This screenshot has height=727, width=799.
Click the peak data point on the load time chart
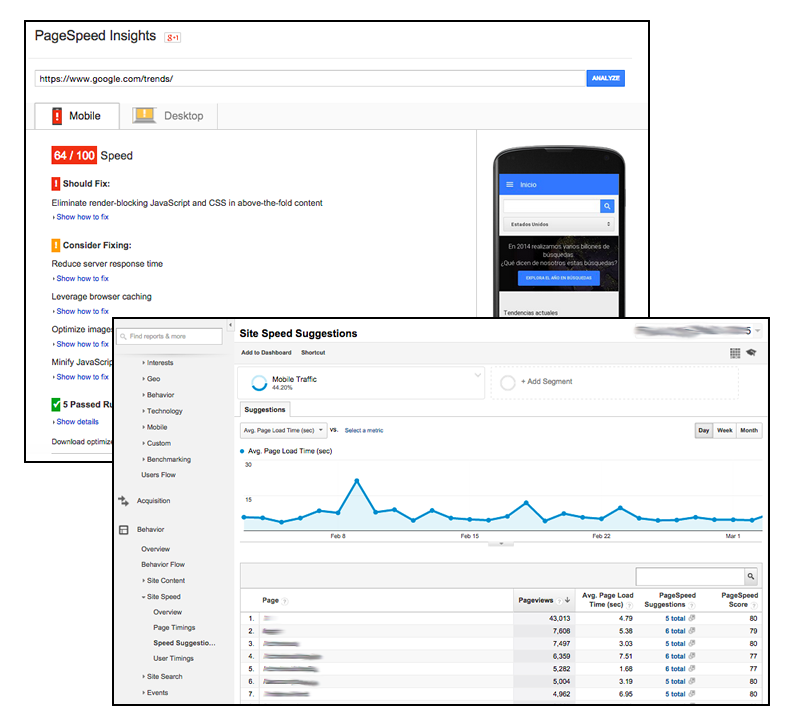tap(357, 480)
